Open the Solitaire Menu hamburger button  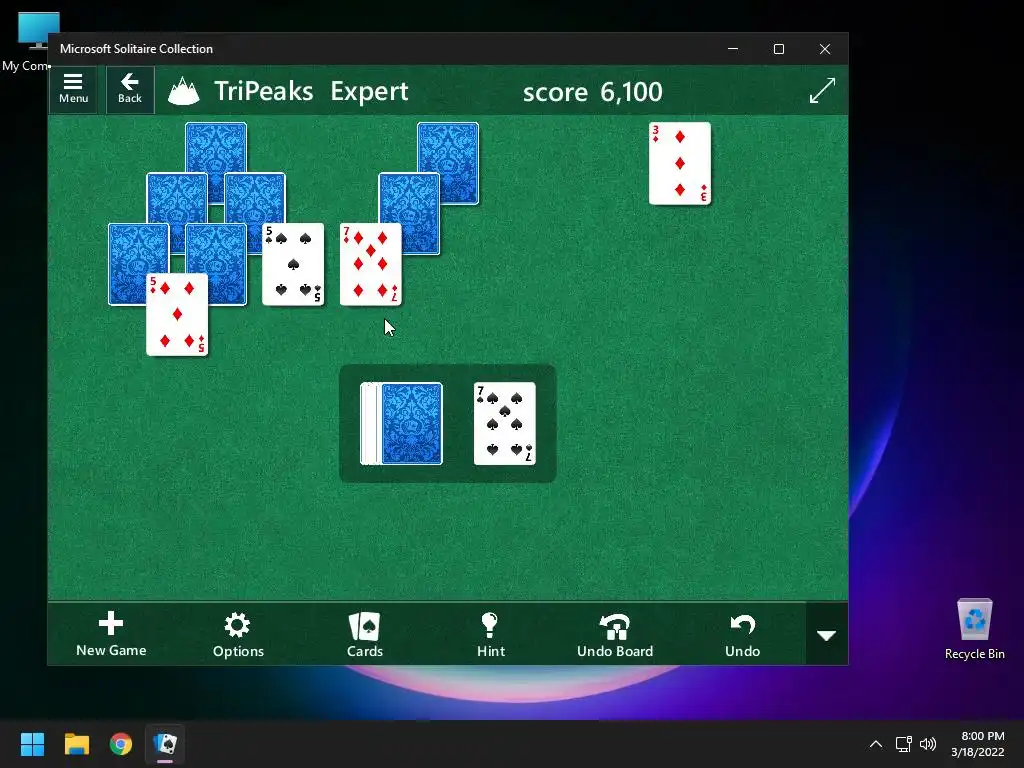73,89
